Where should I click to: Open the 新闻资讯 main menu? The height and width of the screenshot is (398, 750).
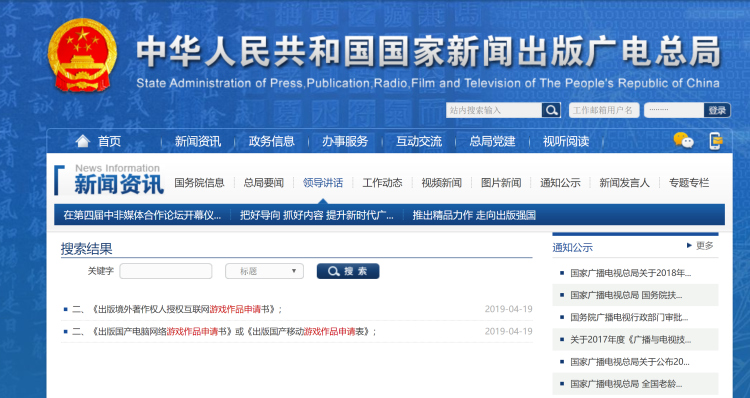(198, 141)
